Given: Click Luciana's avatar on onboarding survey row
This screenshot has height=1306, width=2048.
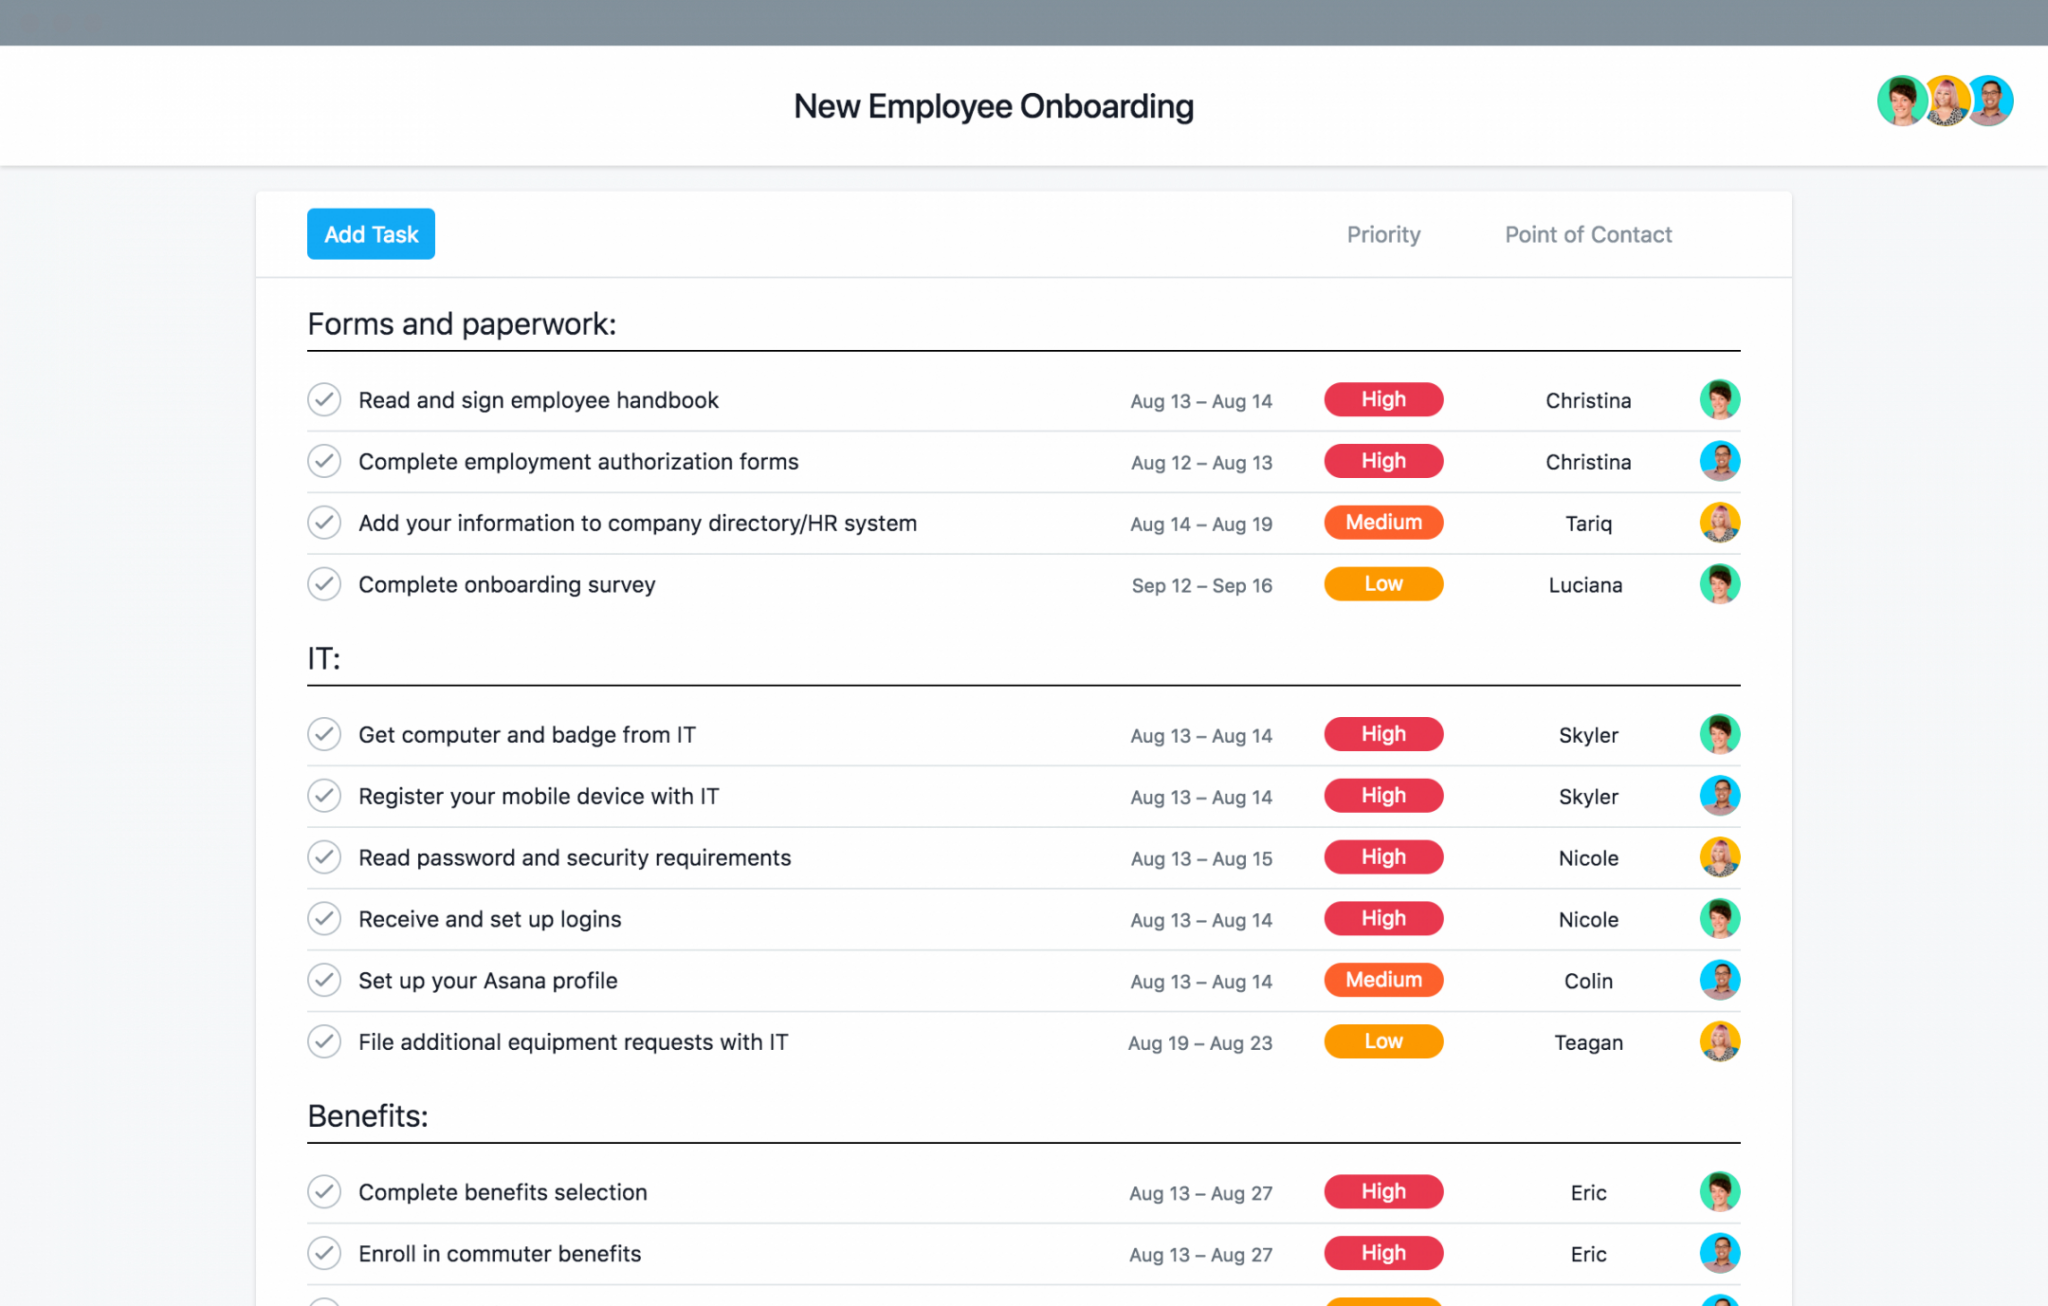Looking at the screenshot, I should tap(1719, 584).
